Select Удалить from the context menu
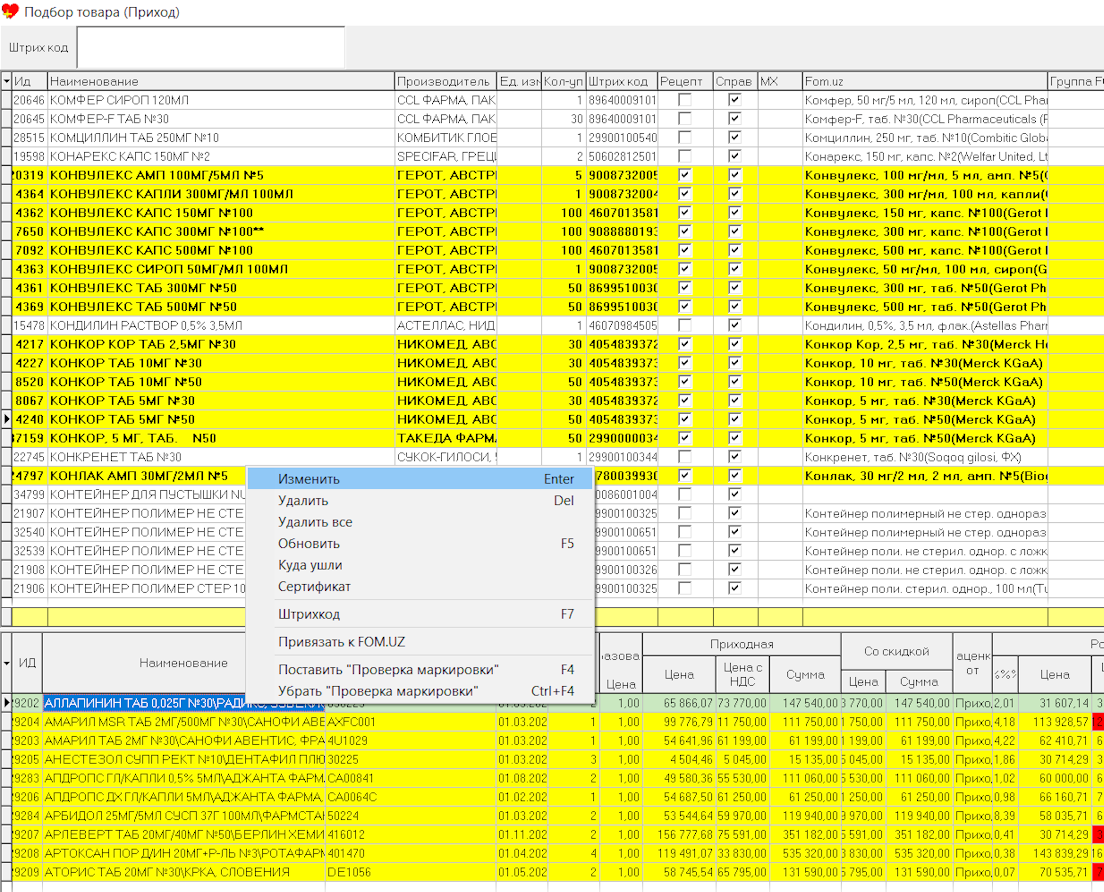The height and width of the screenshot is (892, 1104). (x=303, y=501)
